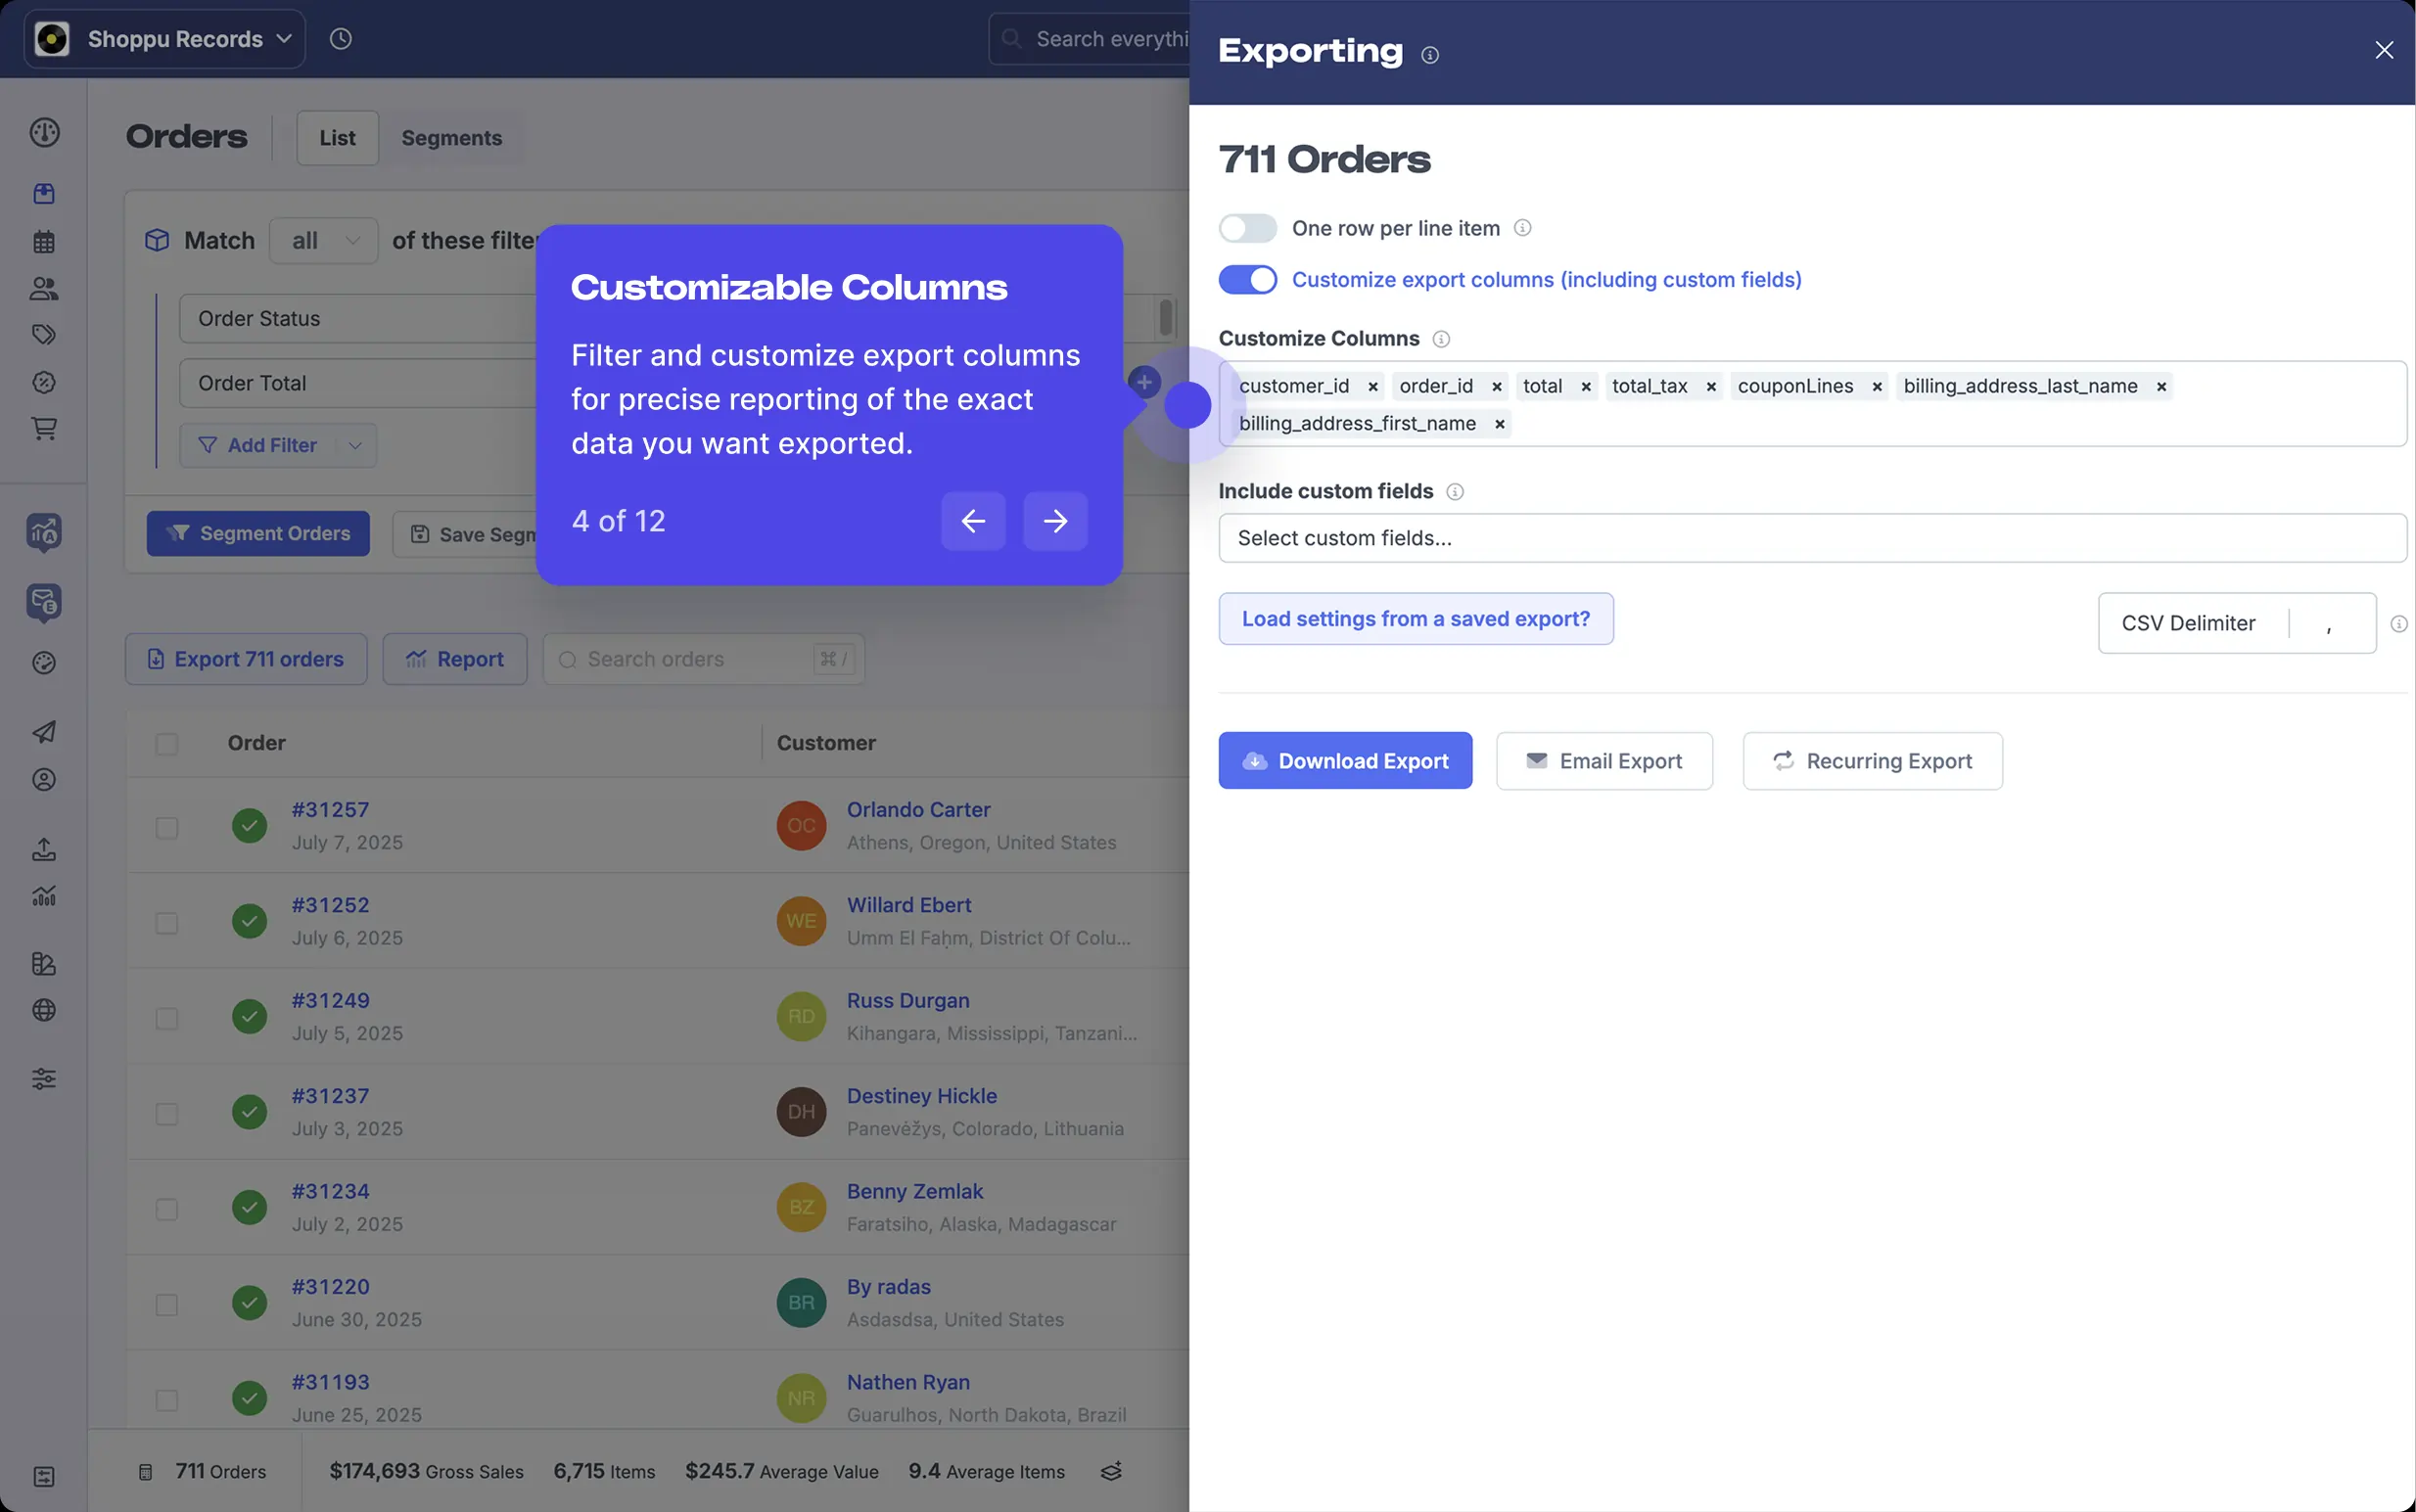The width and height of the screenshot is (2416, 1512).
Task: Remove the couponLines column tag
Action: [x=1877, y=387]
